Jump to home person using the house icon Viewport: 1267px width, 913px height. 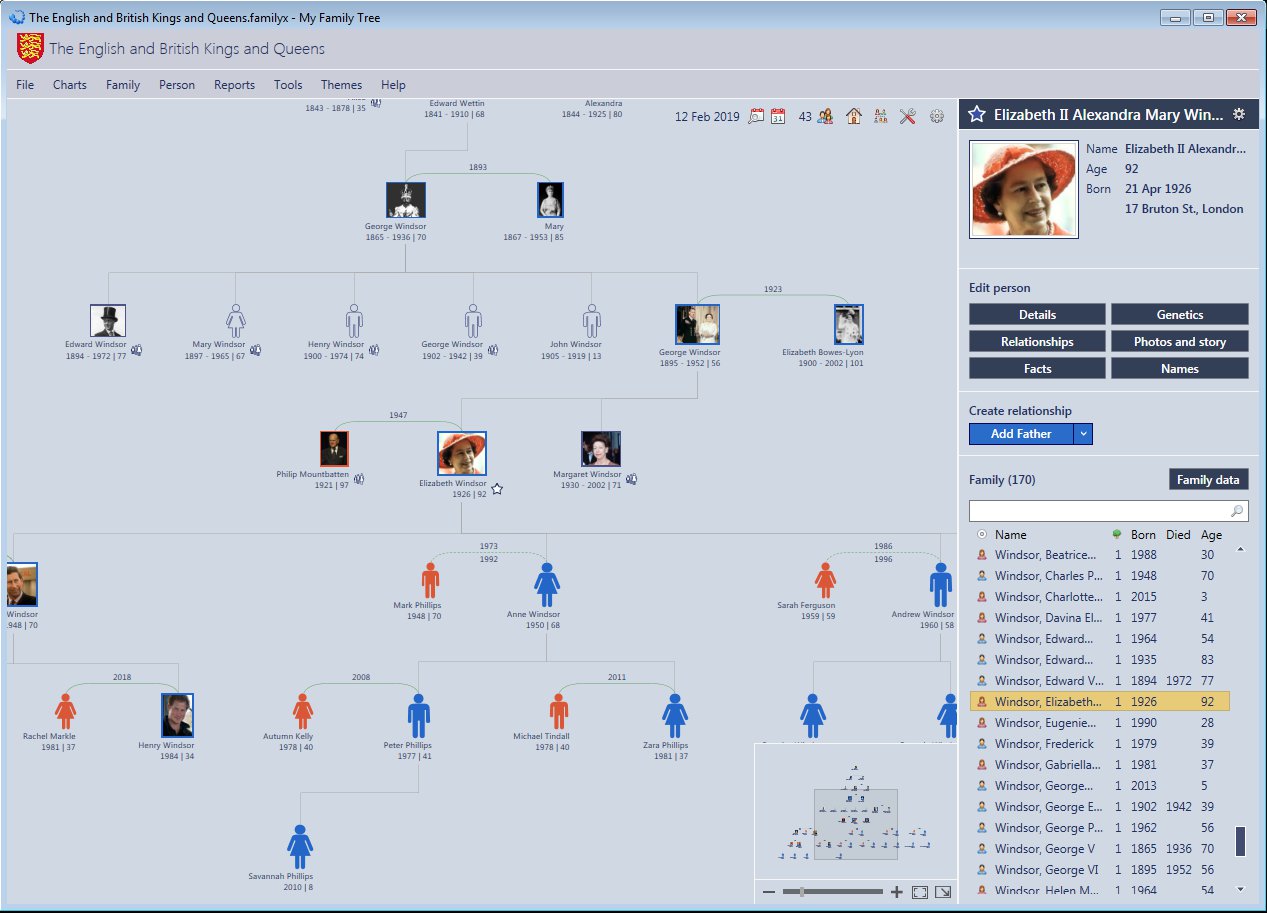pos(852,116)
